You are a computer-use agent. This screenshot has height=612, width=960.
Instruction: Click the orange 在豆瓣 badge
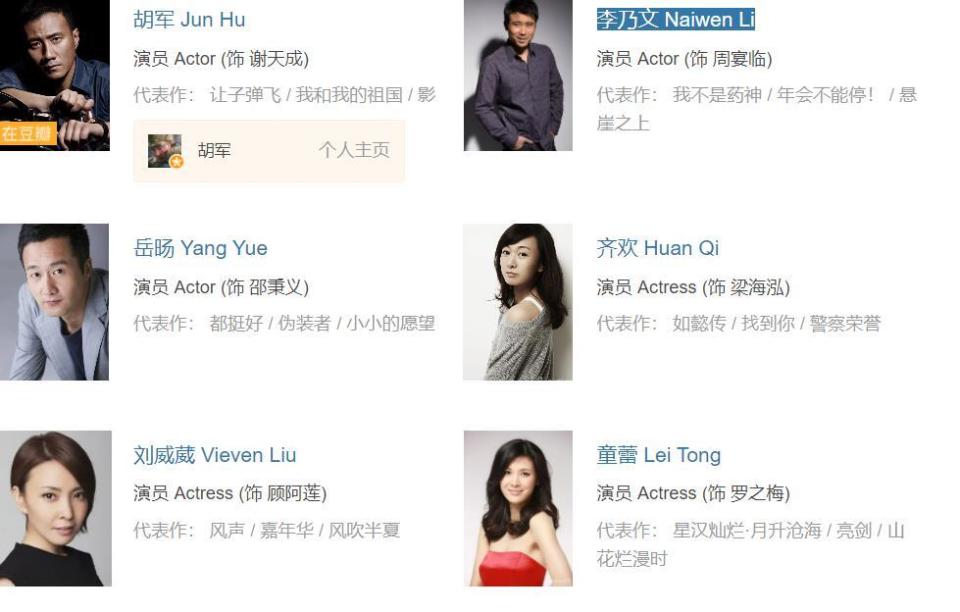pos(28,133)
